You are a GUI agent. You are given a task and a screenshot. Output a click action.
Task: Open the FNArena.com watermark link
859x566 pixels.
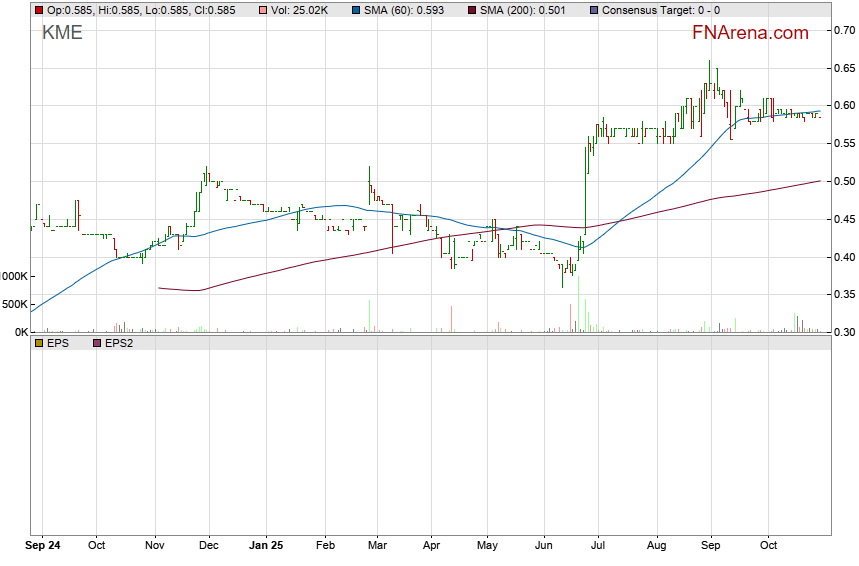tap(750, 33)
